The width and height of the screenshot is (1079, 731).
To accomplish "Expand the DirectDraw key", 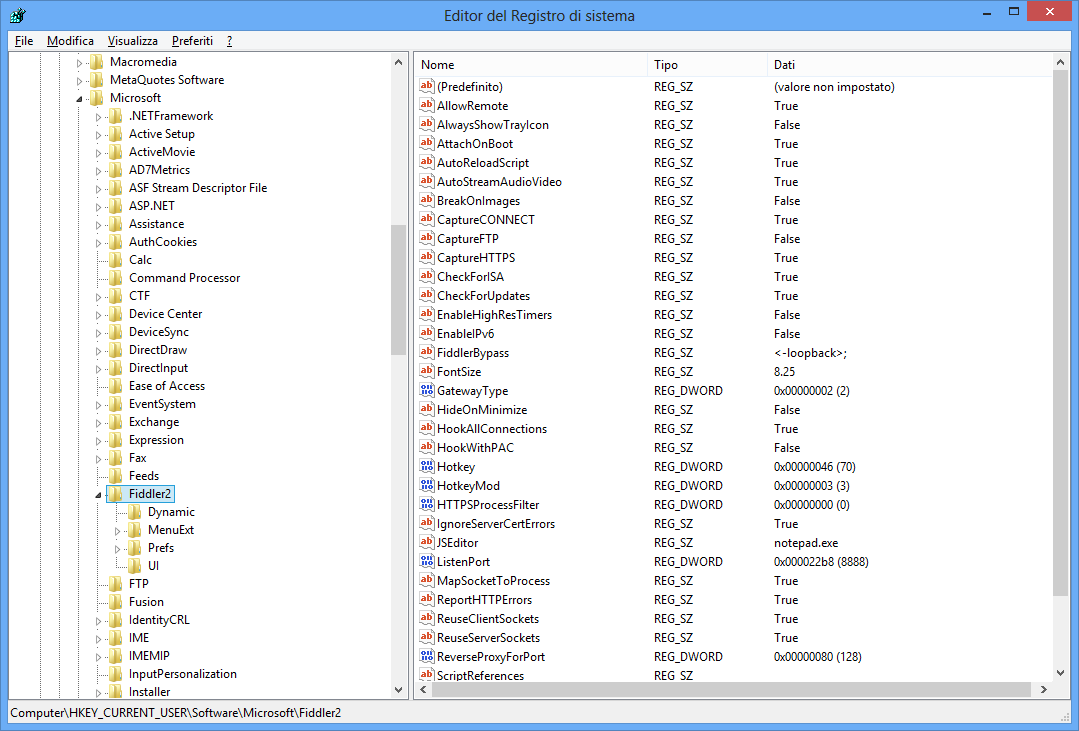I will tap(98, 351).
